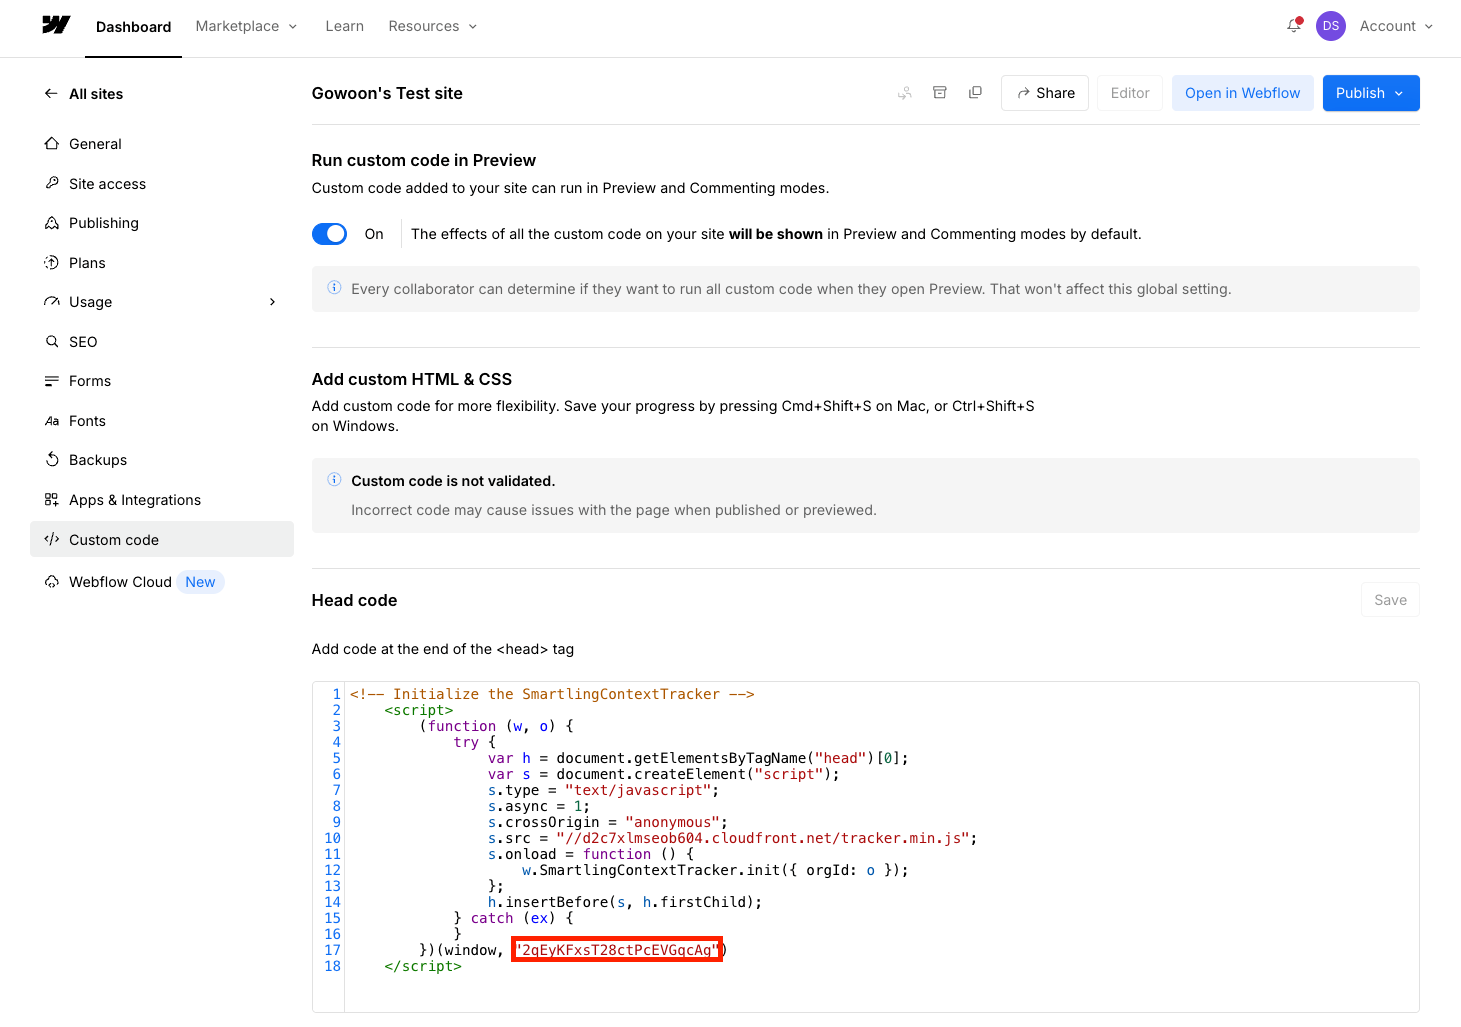Click the Plans icon in sidebar
Viewport: 1461px width, 1027px height.
click(52, 263)
